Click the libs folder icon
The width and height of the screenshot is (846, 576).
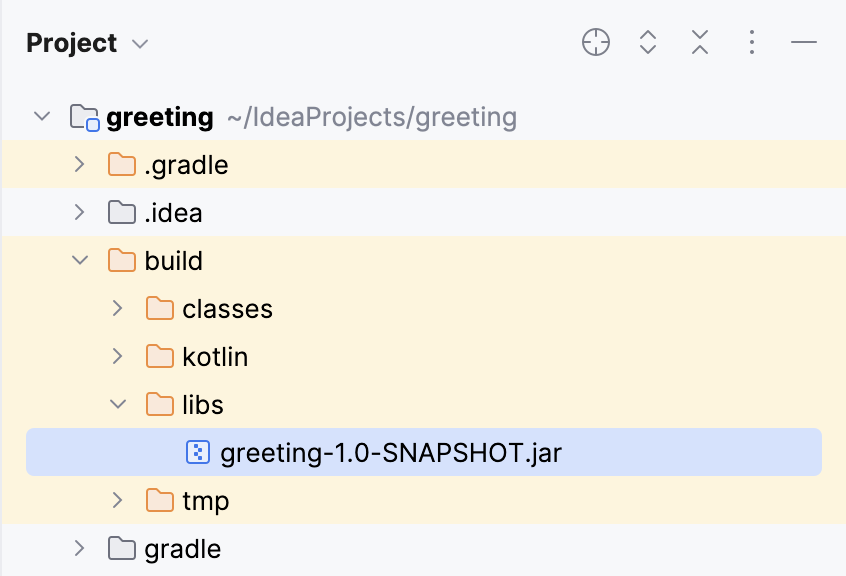[161, 404]
